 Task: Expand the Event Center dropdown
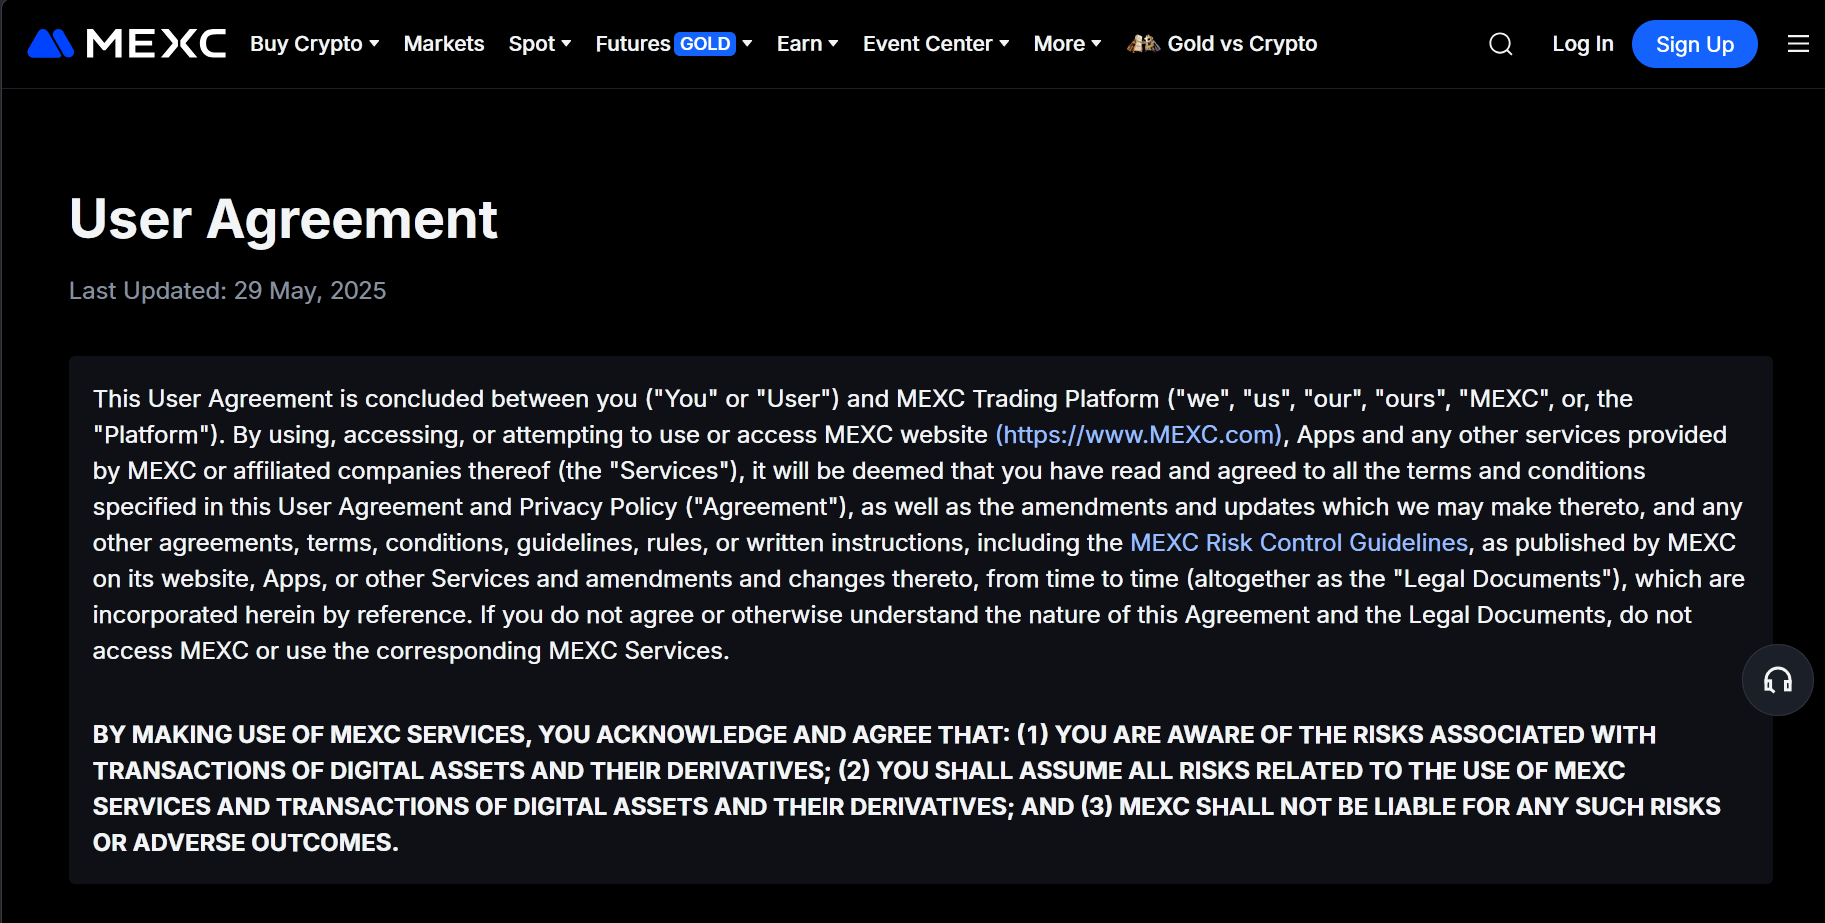click(936, 44)
